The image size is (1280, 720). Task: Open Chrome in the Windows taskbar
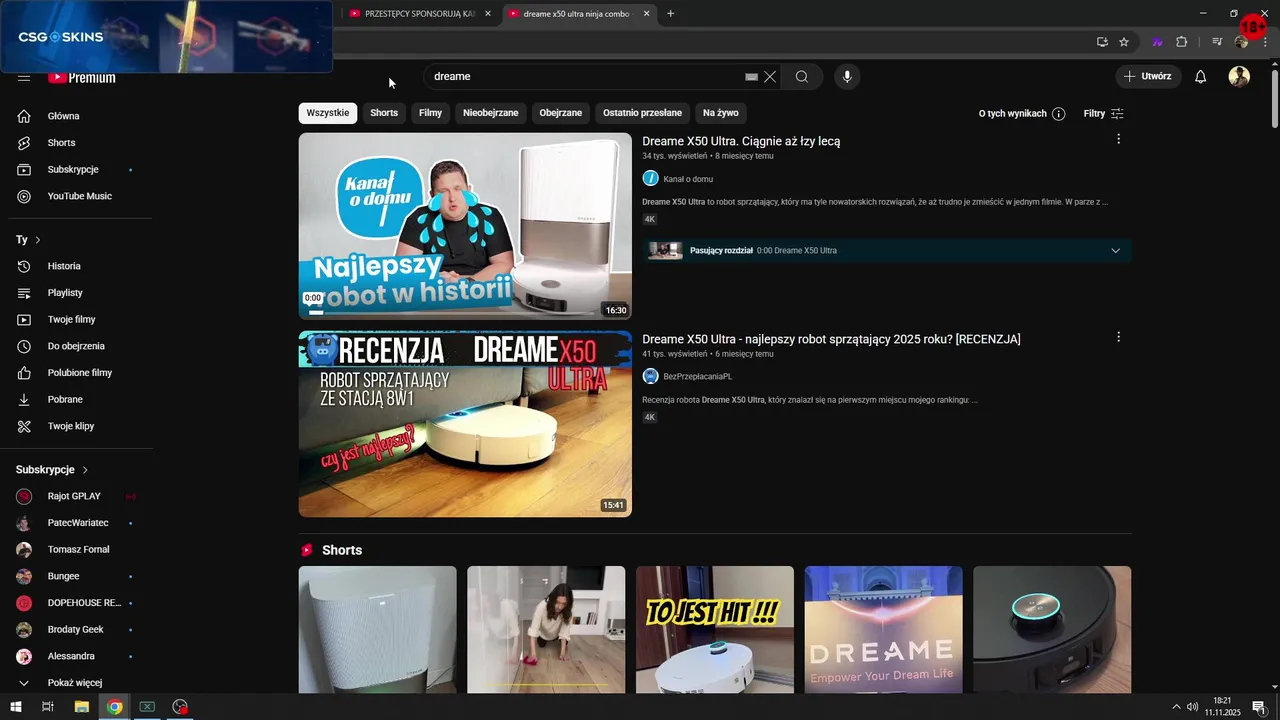[115, 707]
